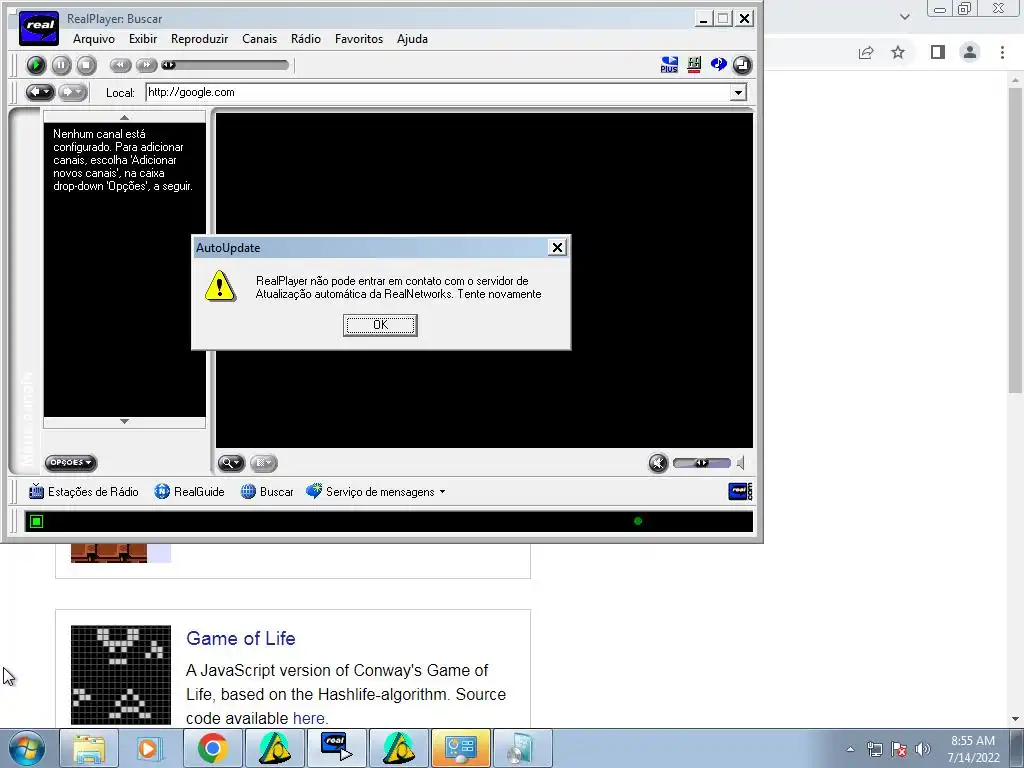Open the Chrome tab search chevron
This screenshot has height=768, width=1024.
(x=904, y=17)
